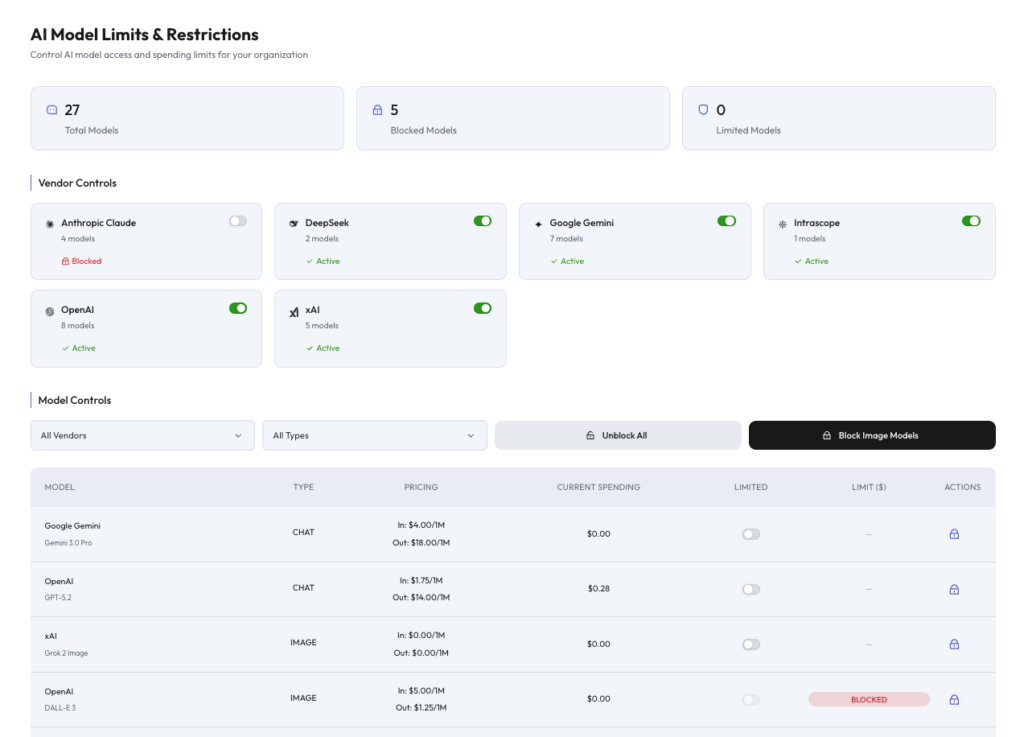This screenshot has height=737, width=1024.
Task: Open the All Vendors dropdown
Action: pyautogui.click(x=142, y=435)
